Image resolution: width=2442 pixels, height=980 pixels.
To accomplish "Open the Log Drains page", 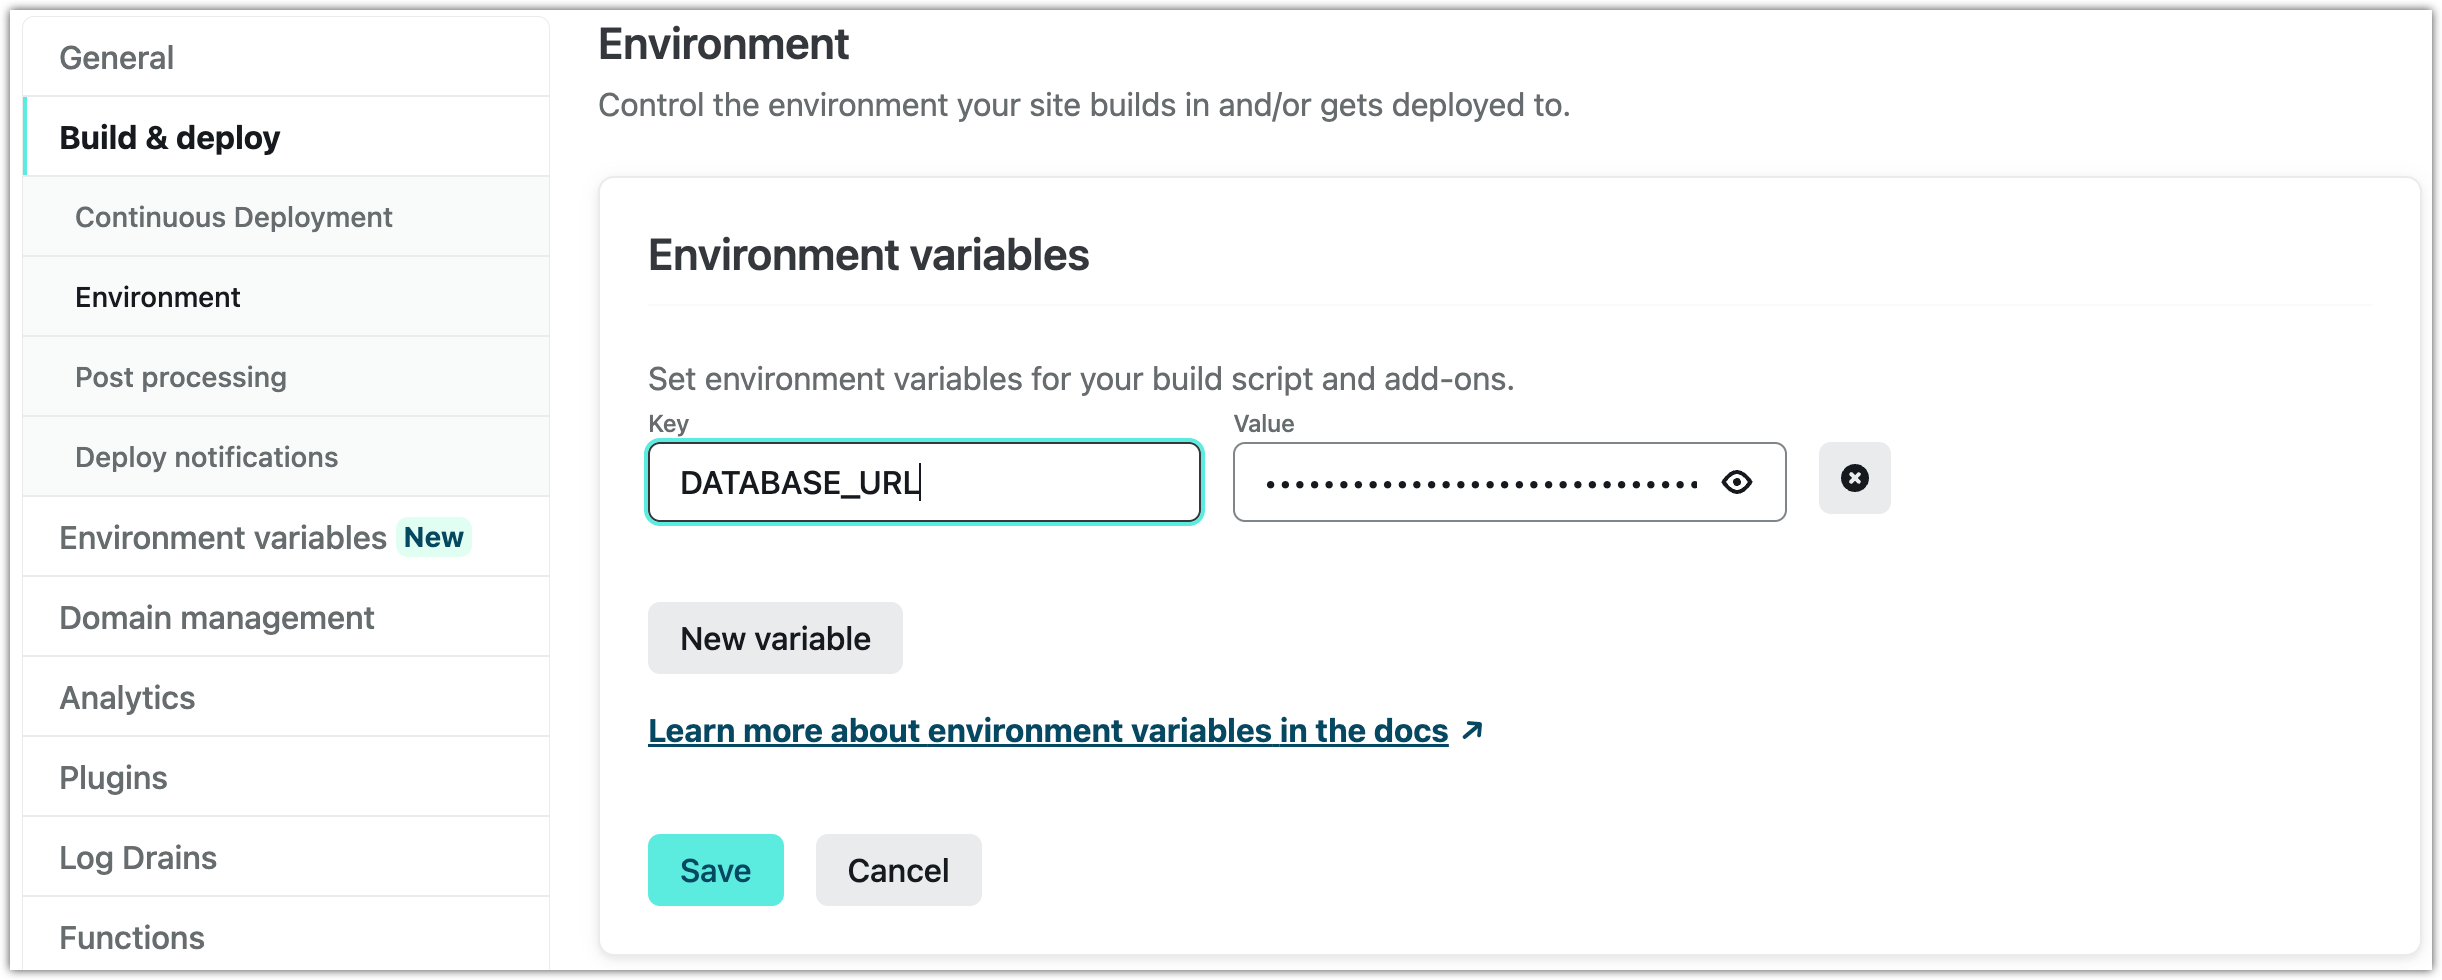I will [x=138, y=857].
